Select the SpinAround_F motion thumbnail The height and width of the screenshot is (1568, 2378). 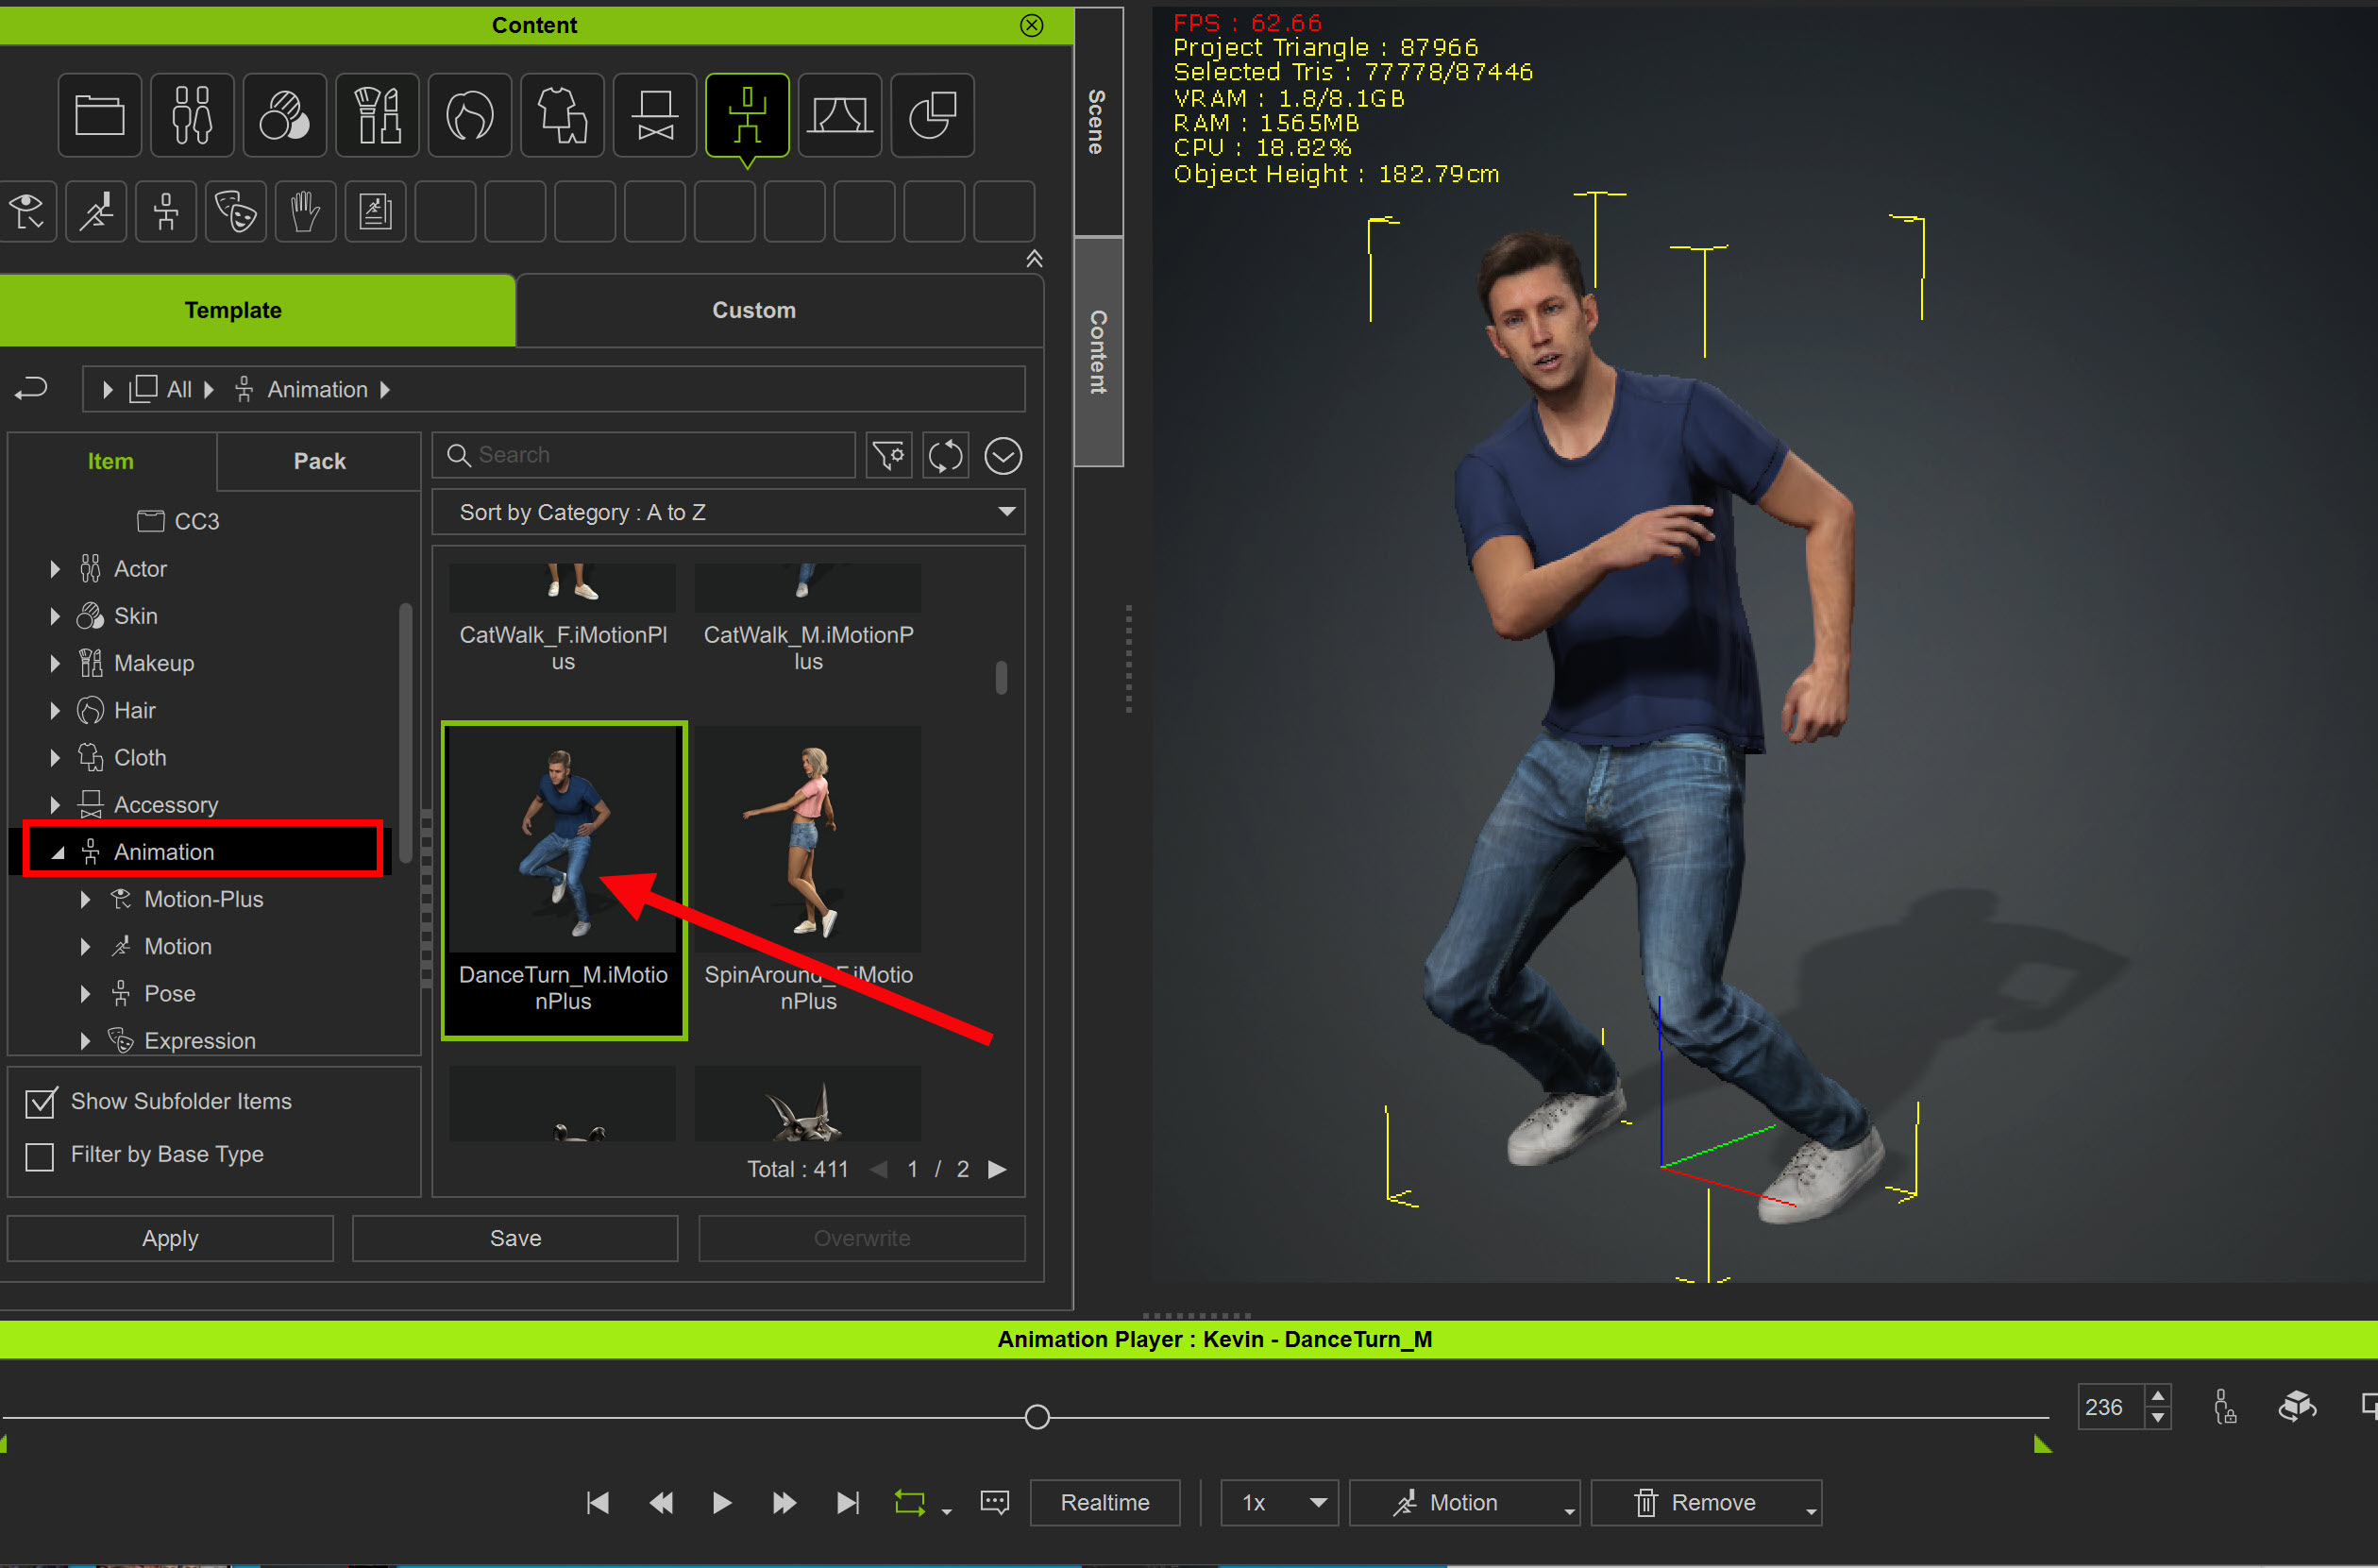[x=808, y=840]
